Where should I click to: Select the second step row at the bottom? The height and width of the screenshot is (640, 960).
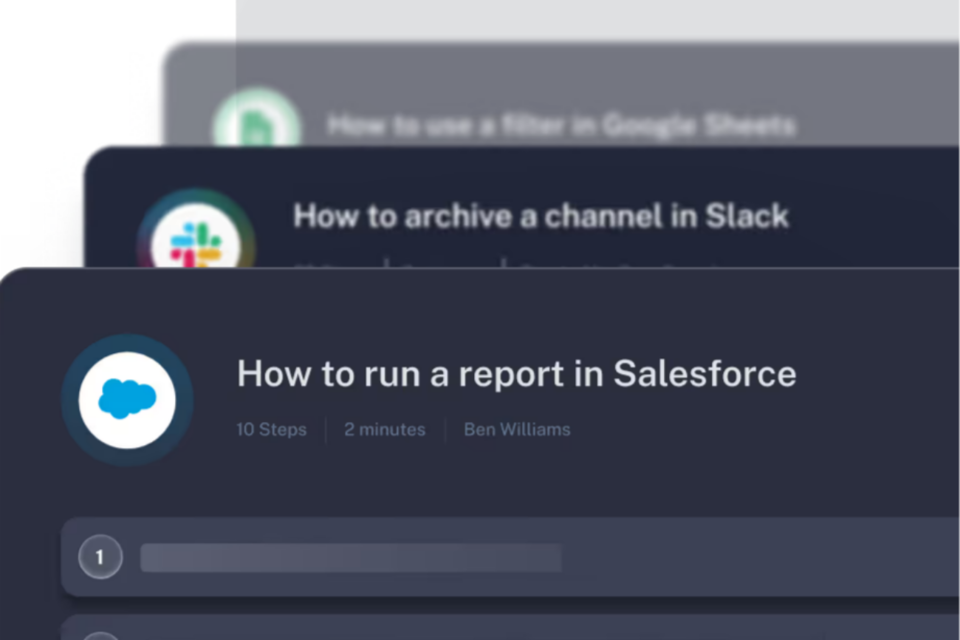point(500,628)
